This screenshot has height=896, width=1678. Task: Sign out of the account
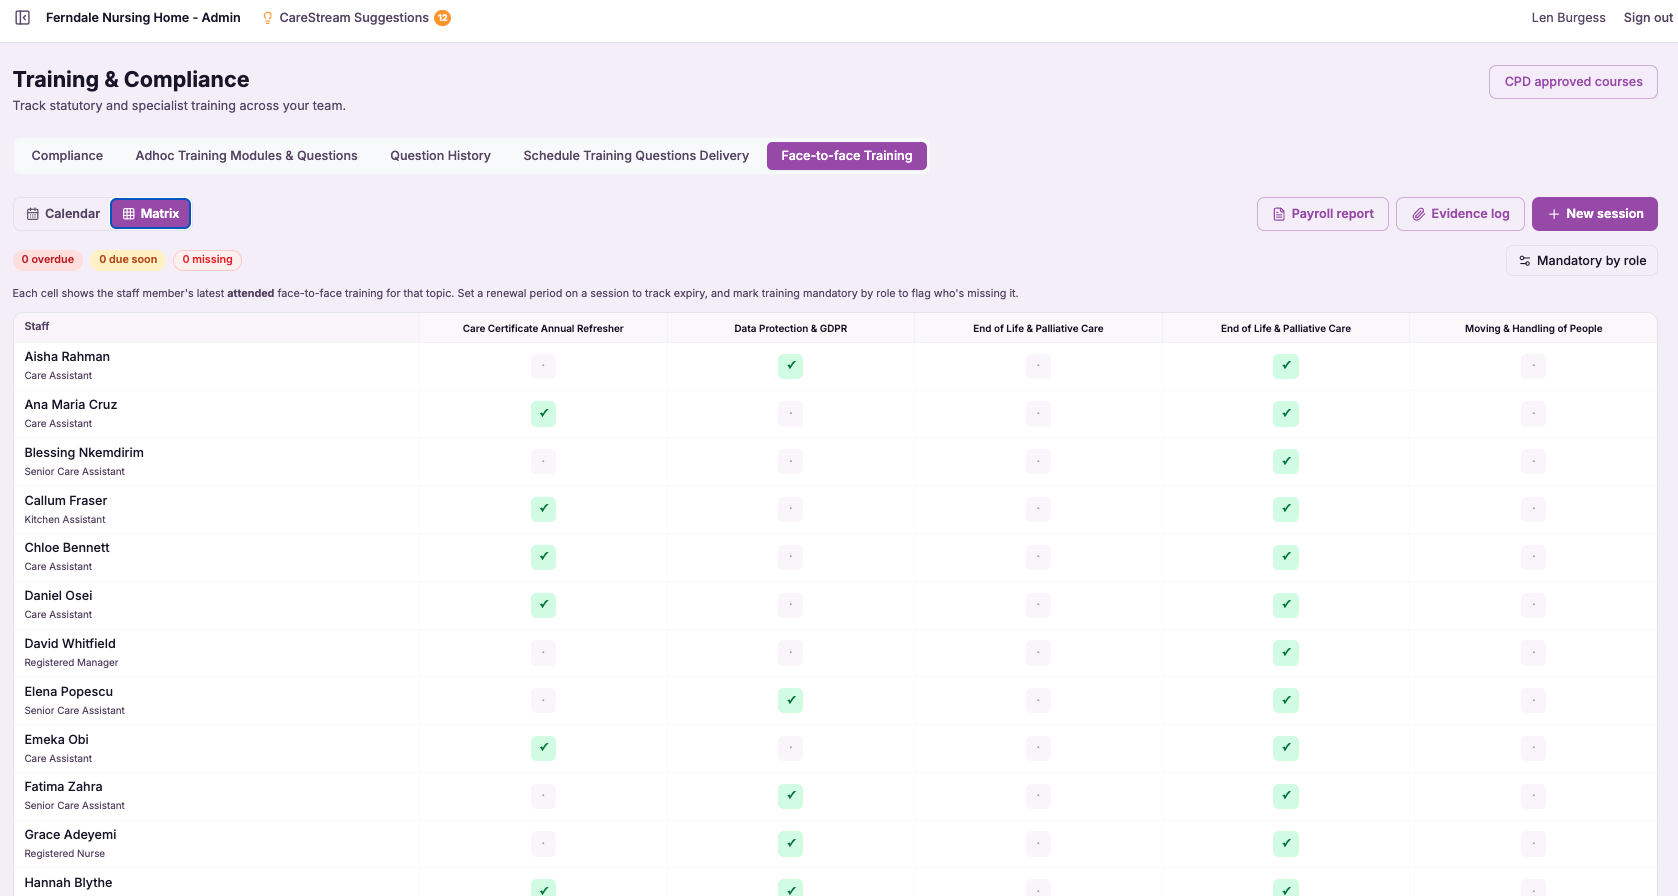1648,18
